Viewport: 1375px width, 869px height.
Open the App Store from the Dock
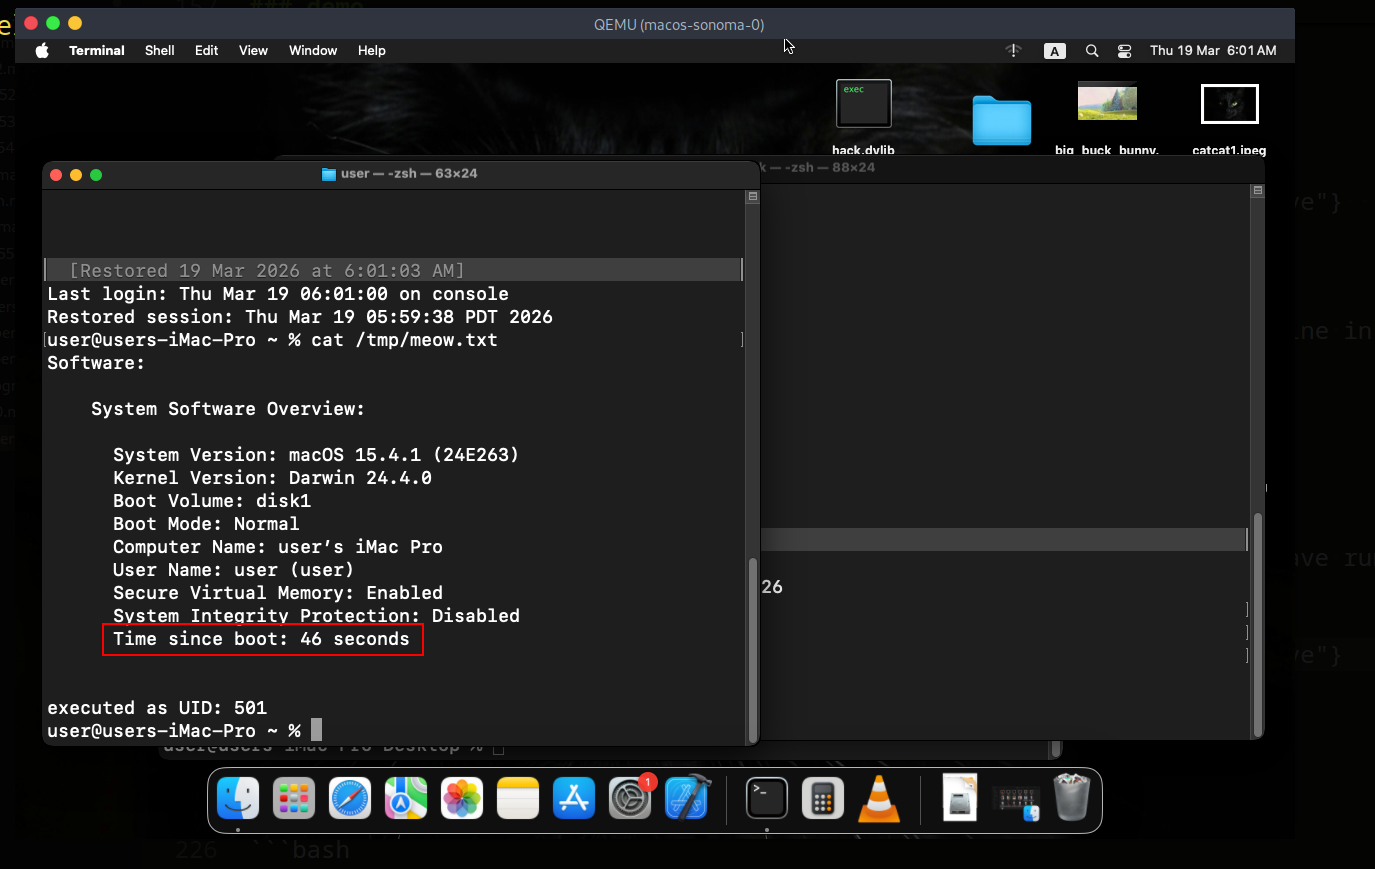pos(573,798)
